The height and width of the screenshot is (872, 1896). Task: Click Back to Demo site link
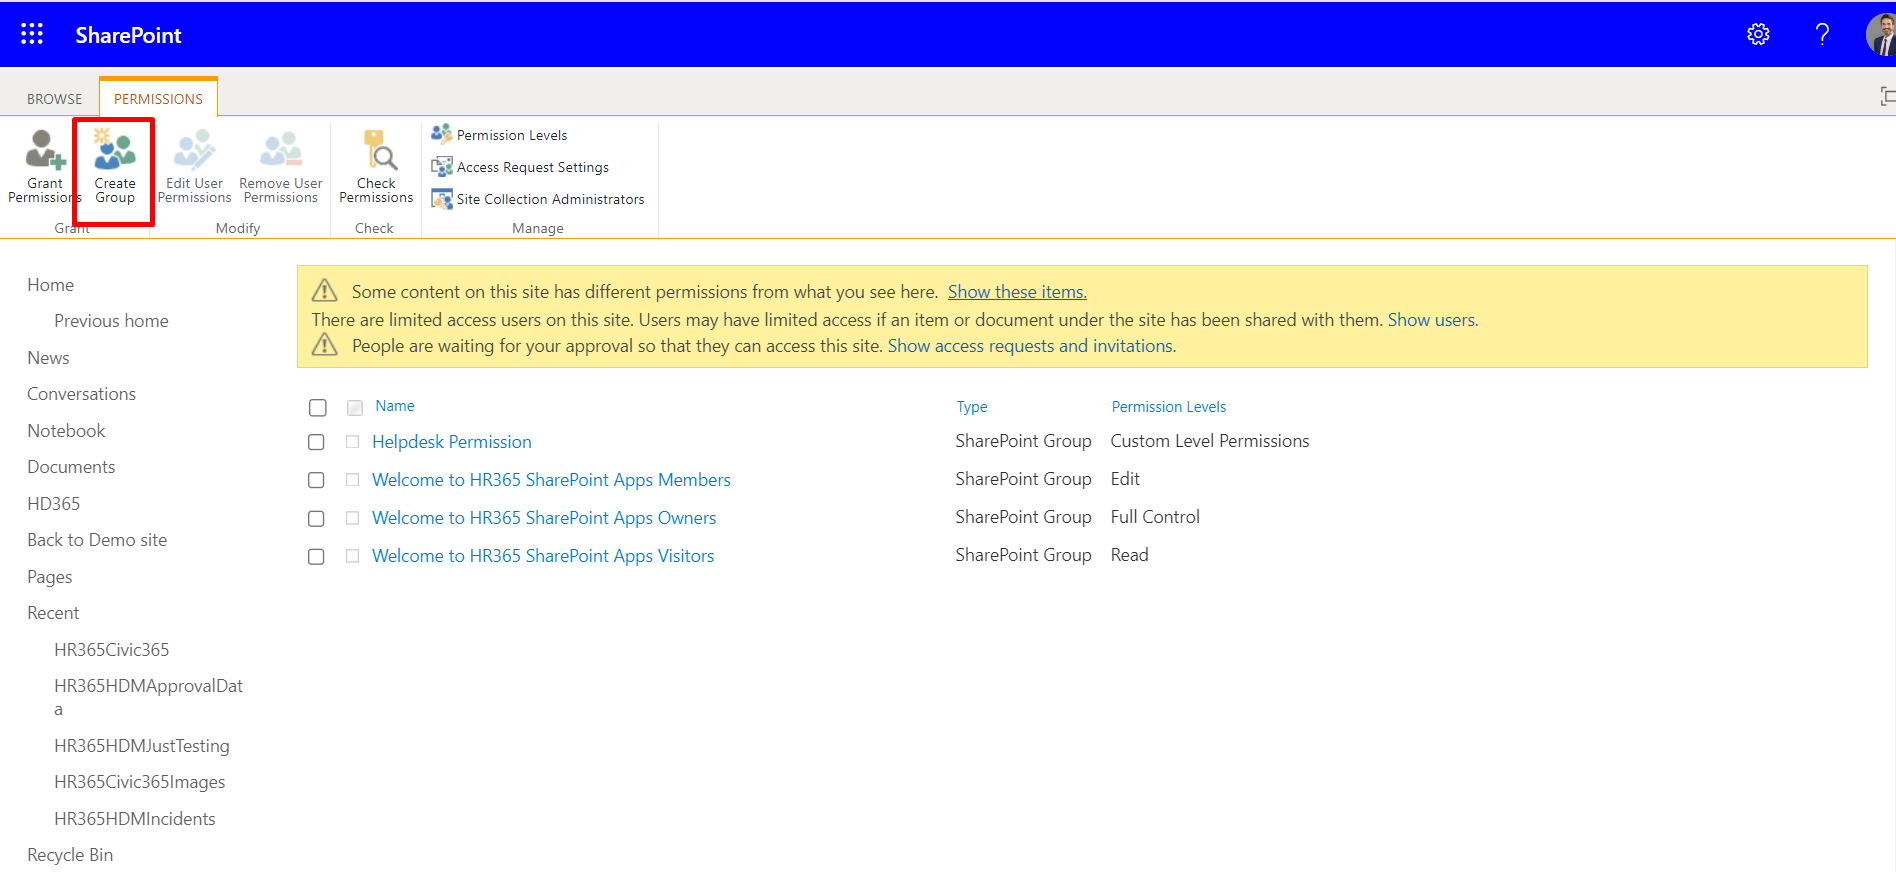[97, 540]
